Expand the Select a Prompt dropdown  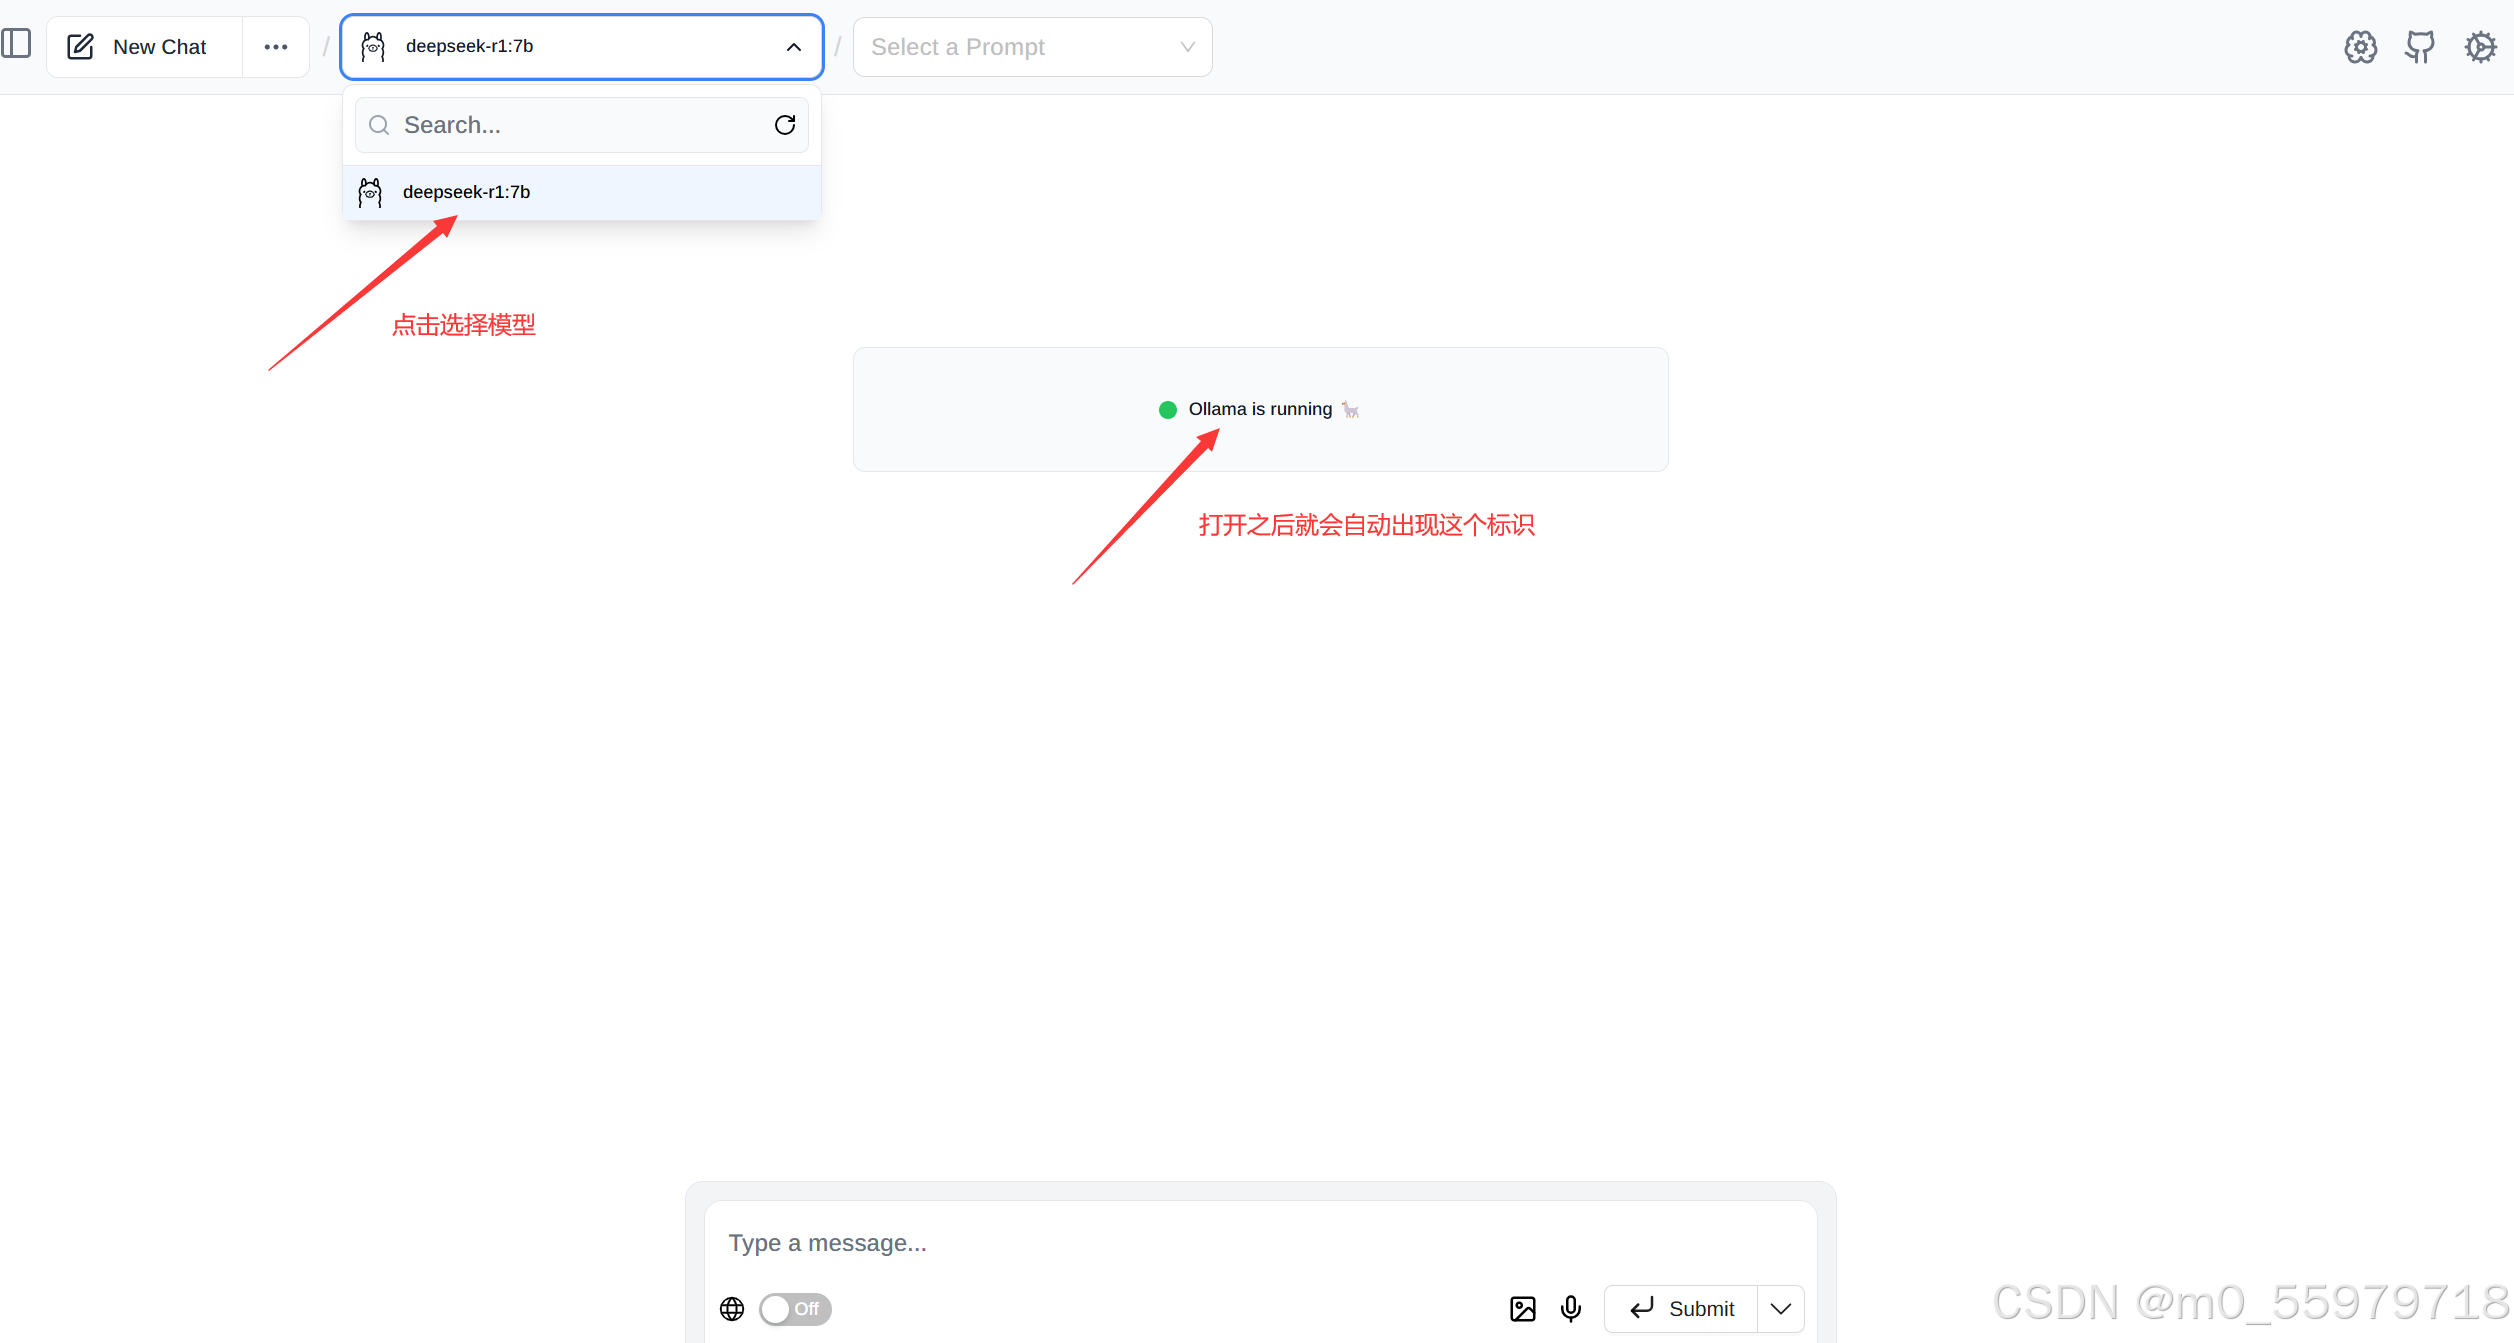pos(1032,47)
